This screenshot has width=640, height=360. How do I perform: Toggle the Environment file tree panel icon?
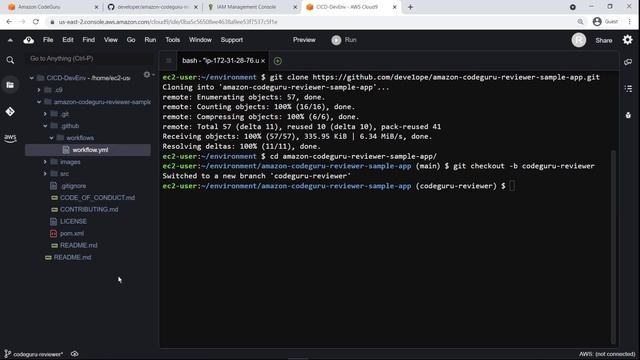pyautogui.click(x=10, y=85)
